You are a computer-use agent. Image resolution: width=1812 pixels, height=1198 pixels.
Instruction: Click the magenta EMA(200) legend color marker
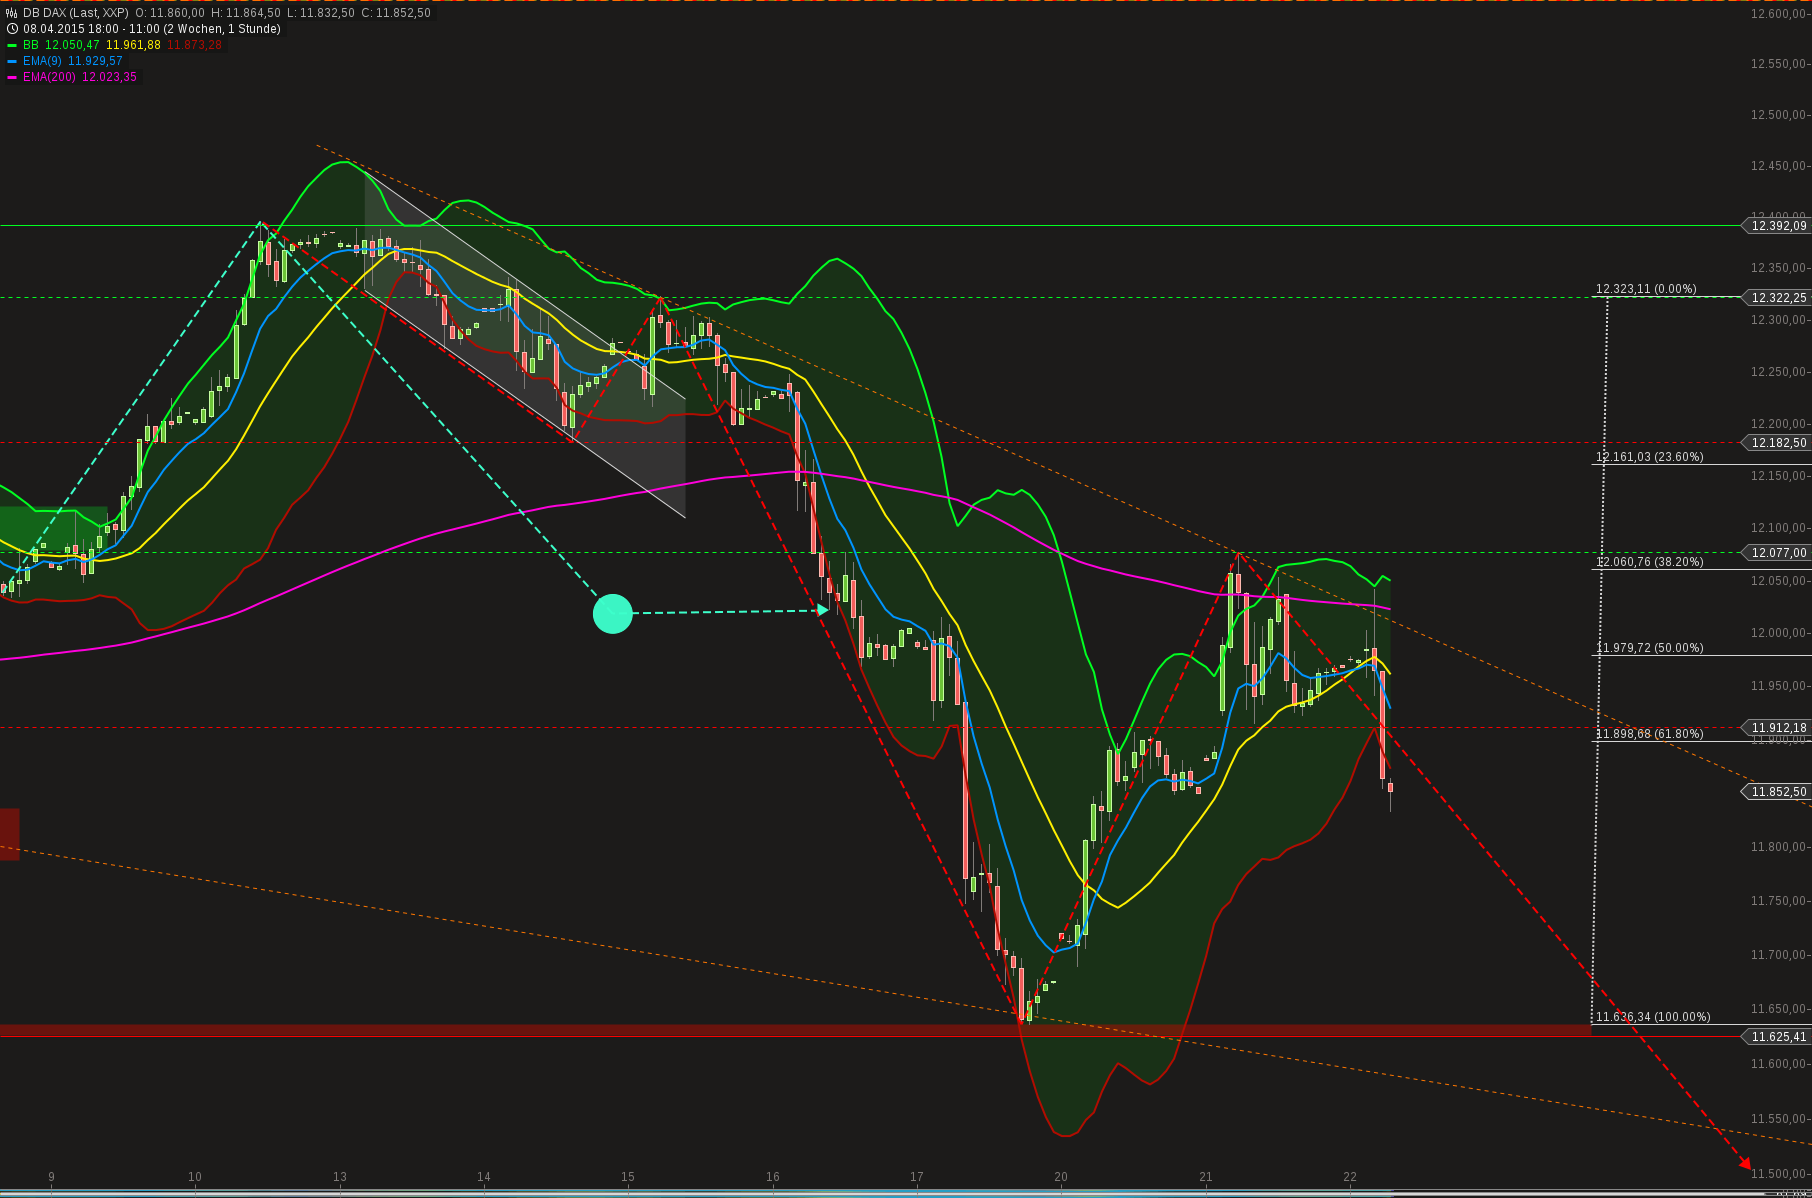[x=12, y=77]
